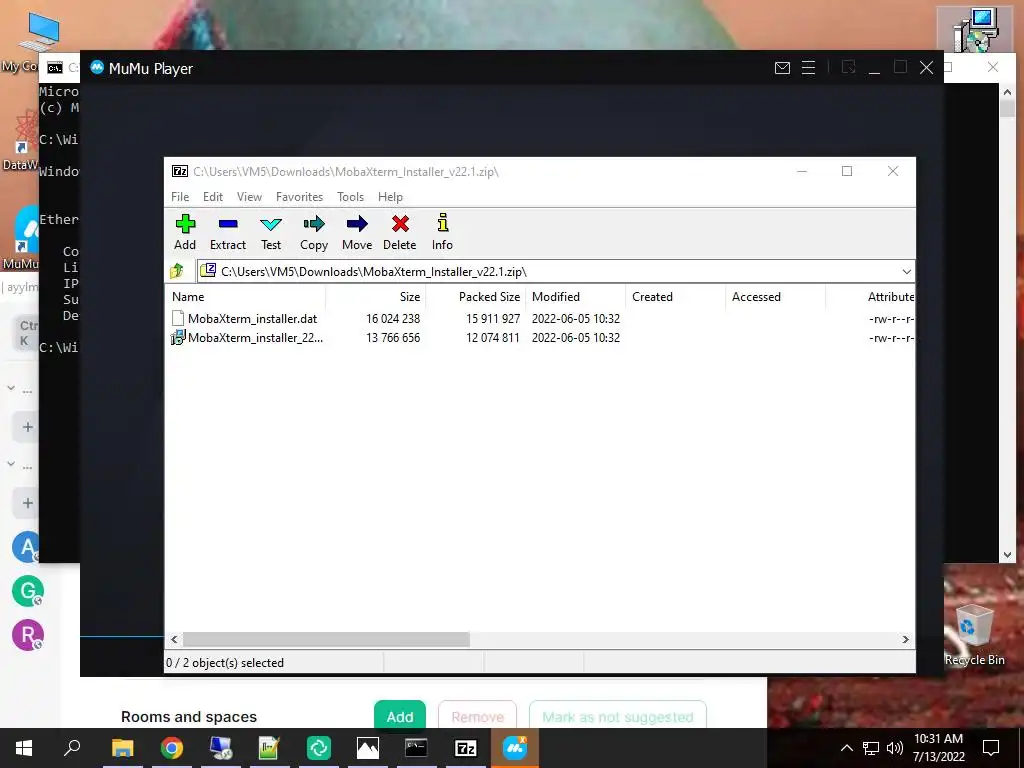
Task: Sort by Accessed column header
Action: [x=775, y=296]
